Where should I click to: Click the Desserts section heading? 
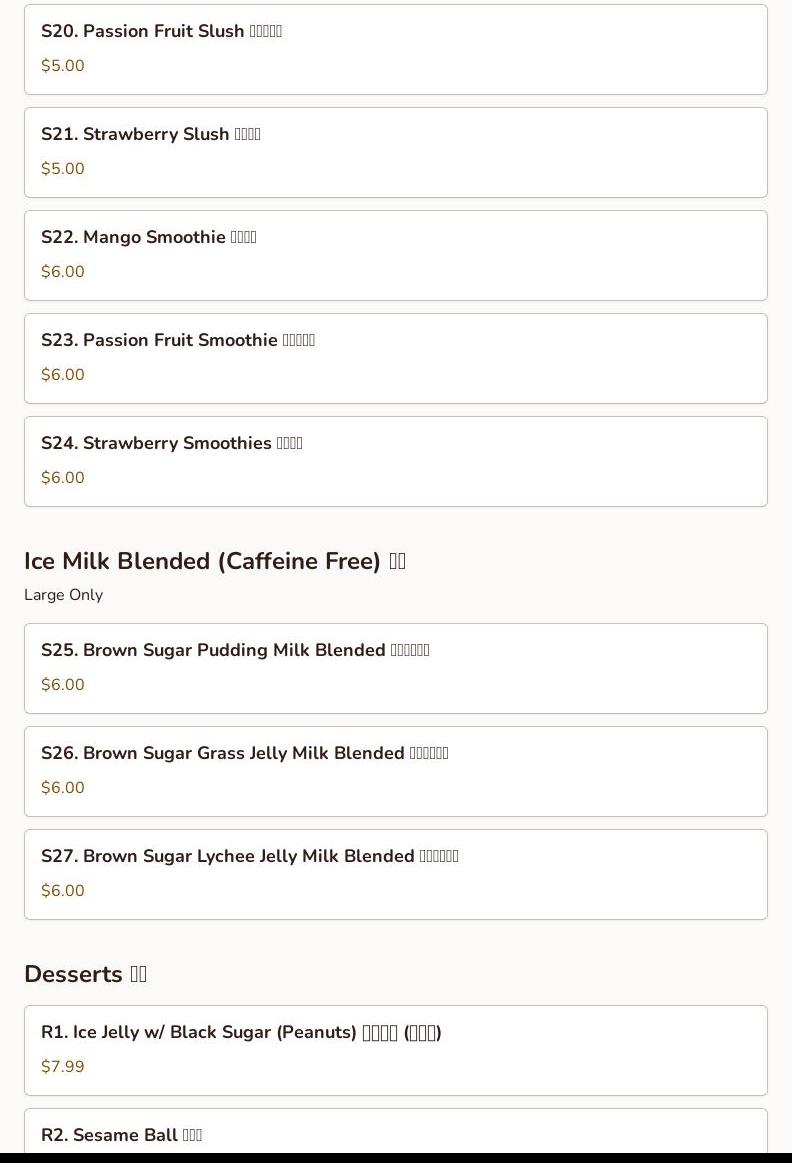point(85,974)
